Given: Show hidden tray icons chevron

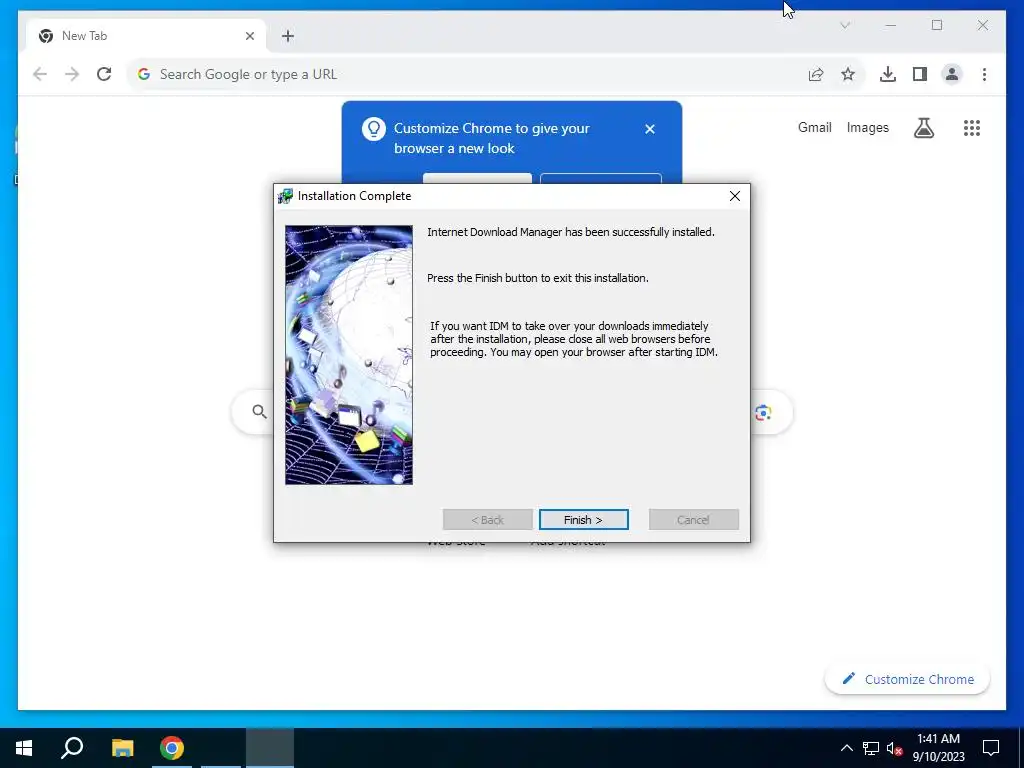Looking at the screenshot, I should pos(846,748).
